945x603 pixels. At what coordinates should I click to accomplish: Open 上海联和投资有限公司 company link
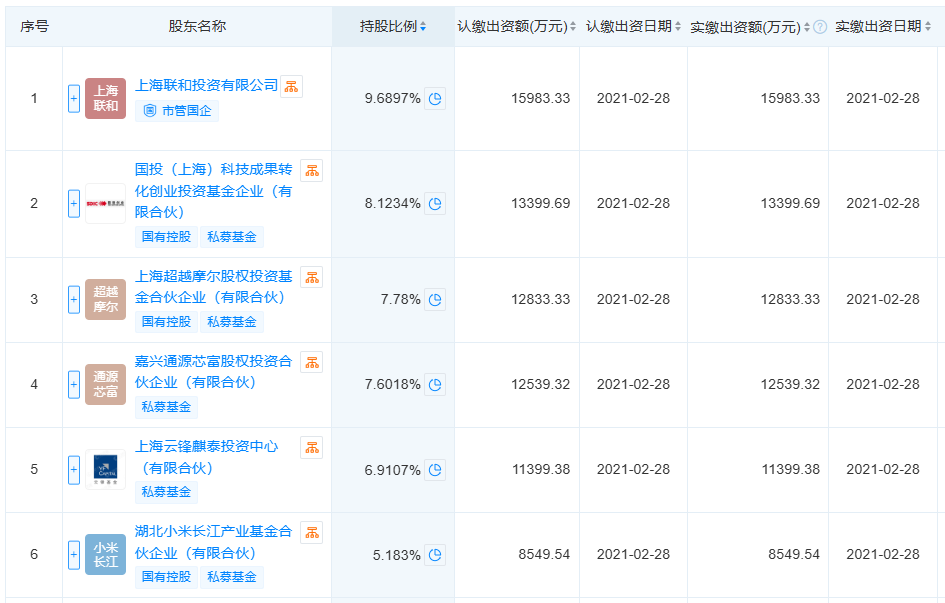(206, 86)
